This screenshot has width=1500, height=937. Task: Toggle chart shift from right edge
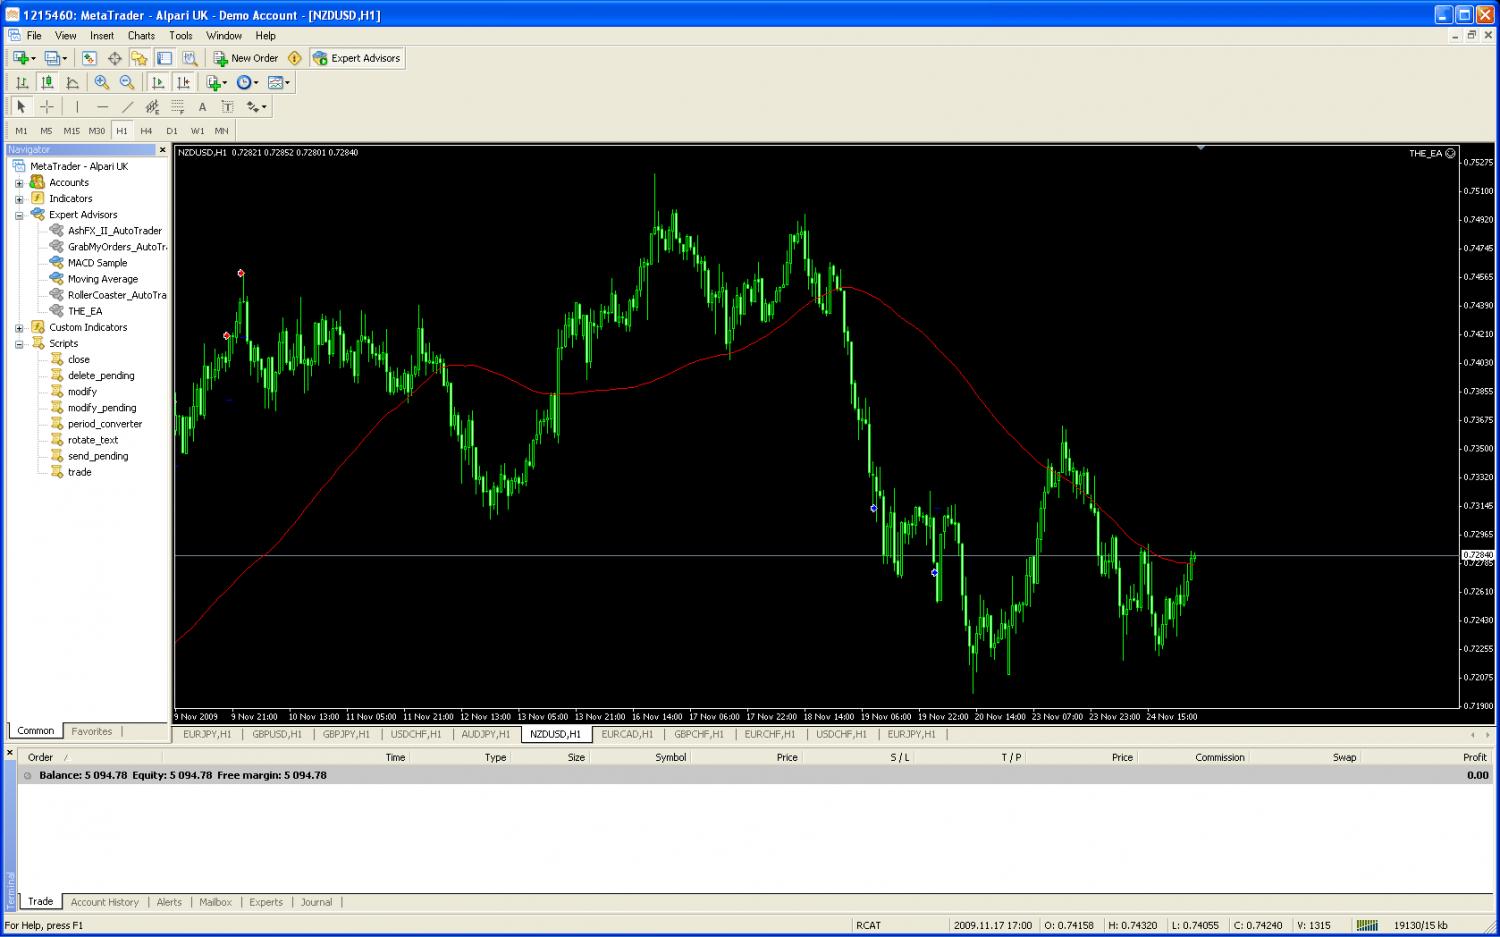183,83
